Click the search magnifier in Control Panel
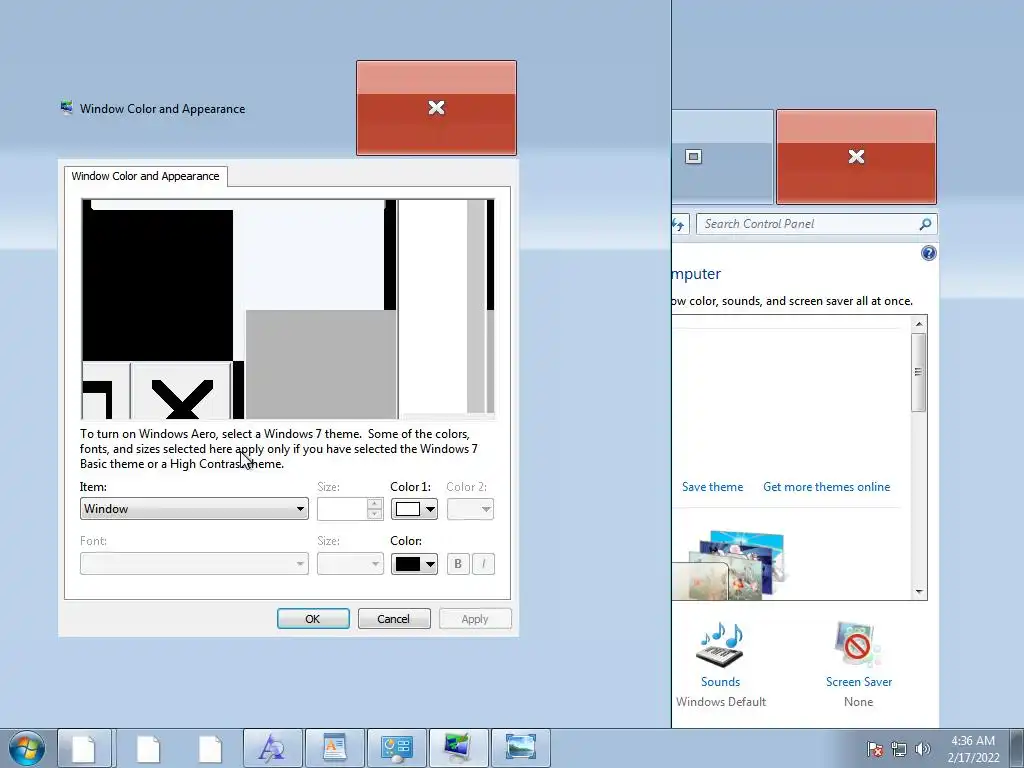 point(925,224)
